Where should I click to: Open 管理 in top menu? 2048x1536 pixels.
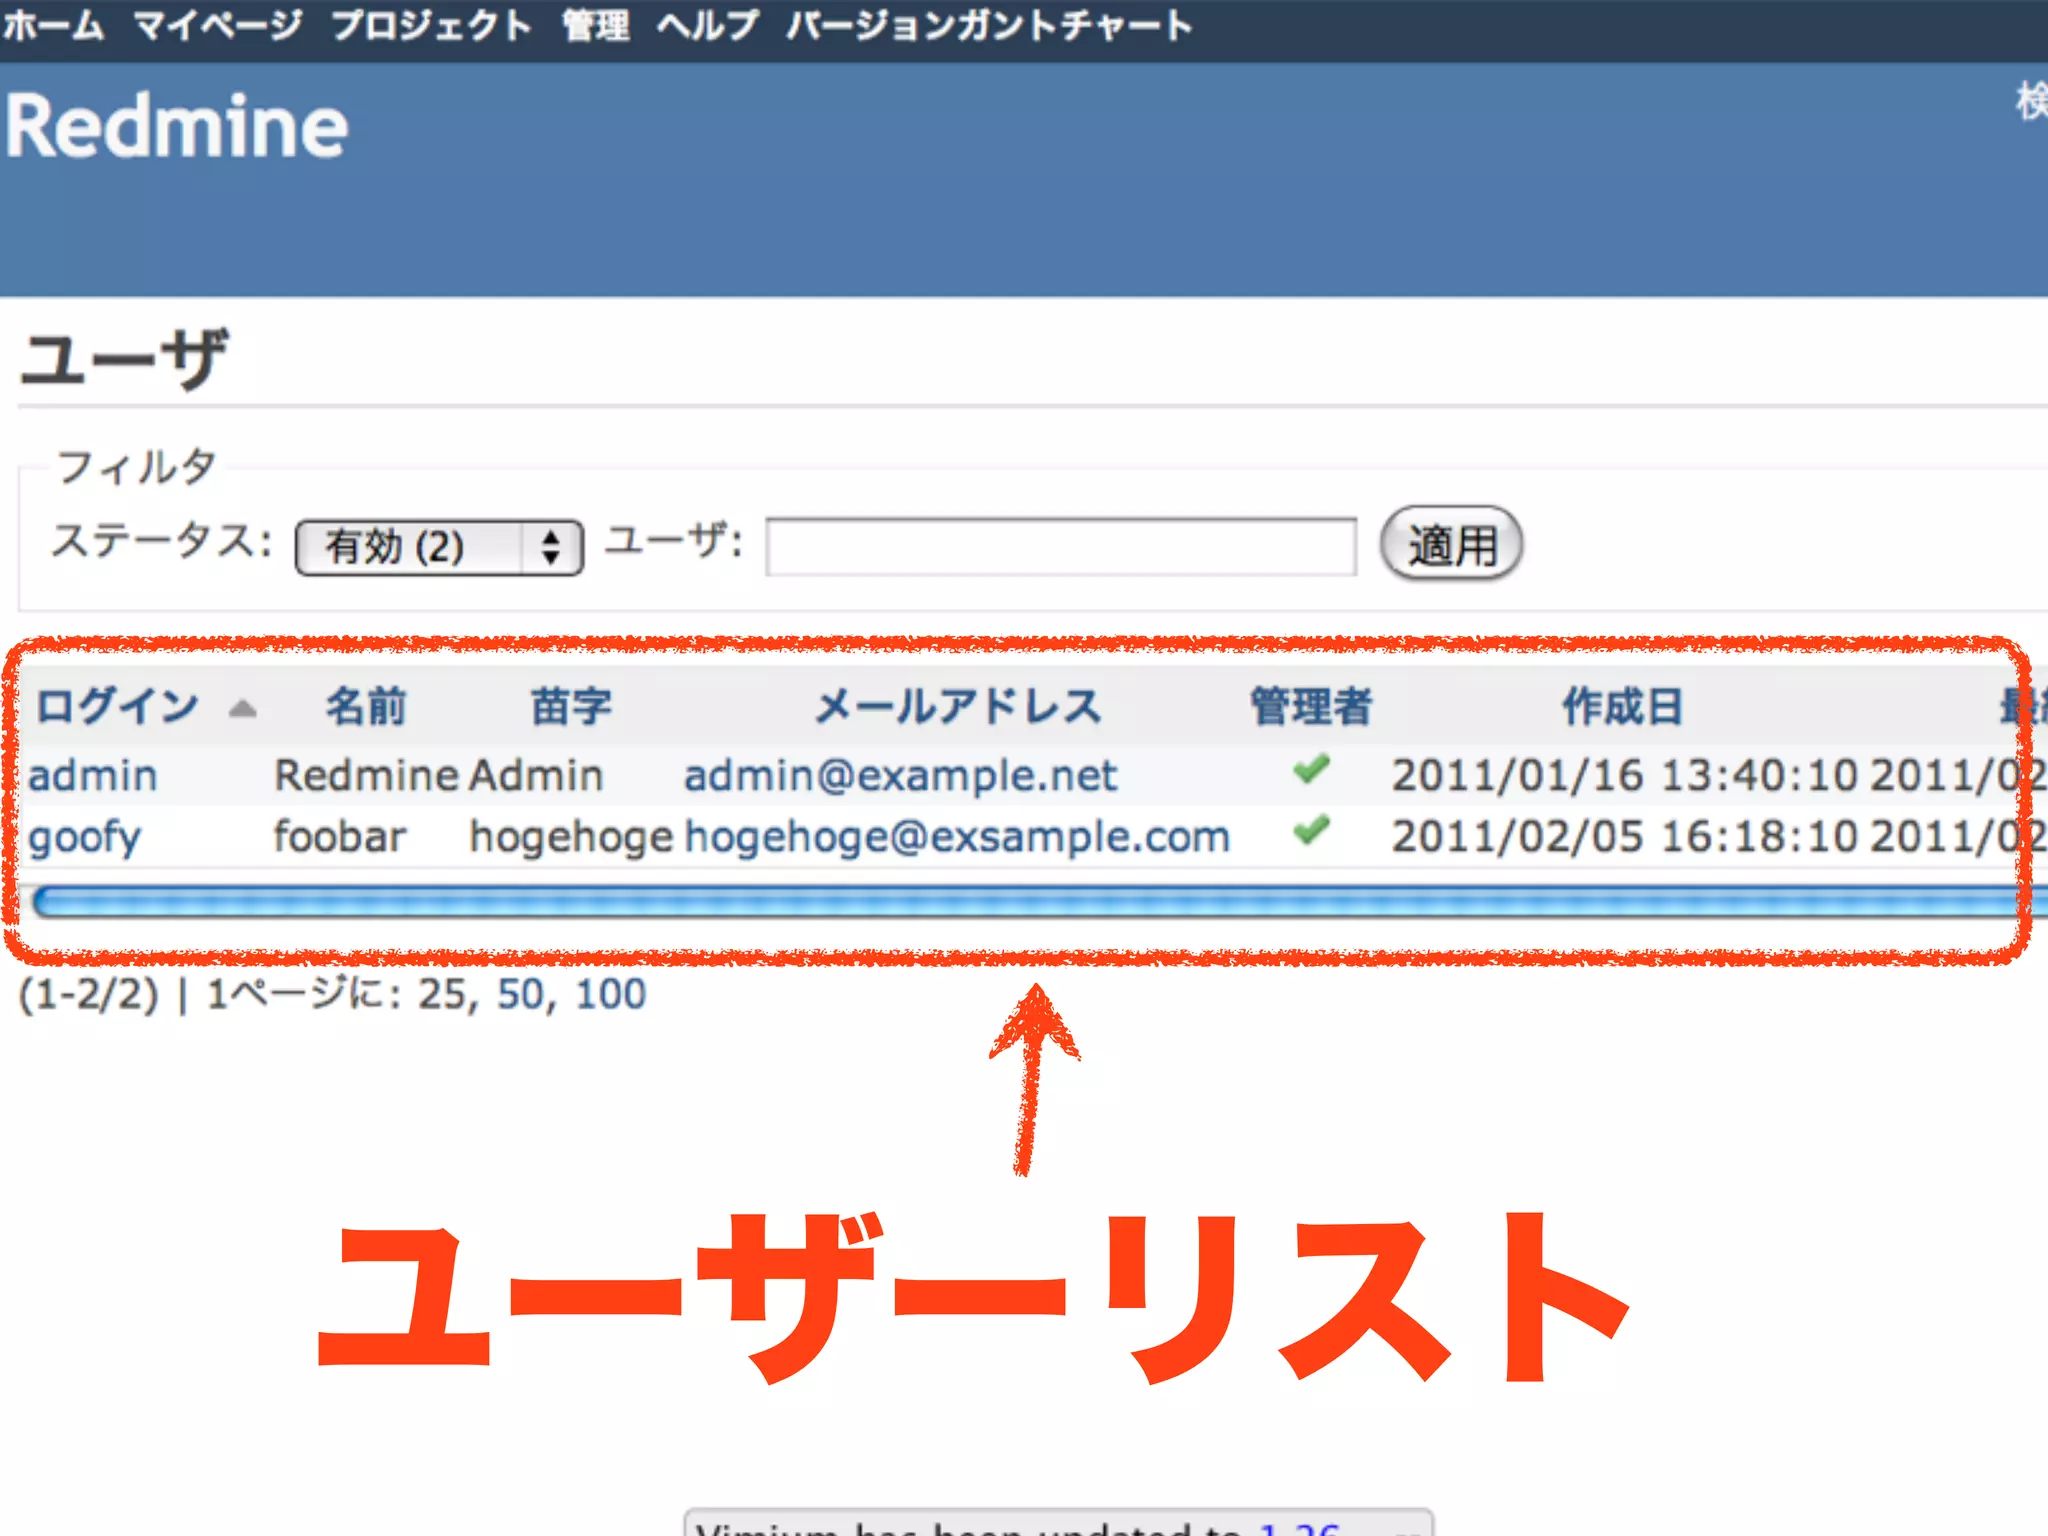pyautogui.click(x=596, y=25)
